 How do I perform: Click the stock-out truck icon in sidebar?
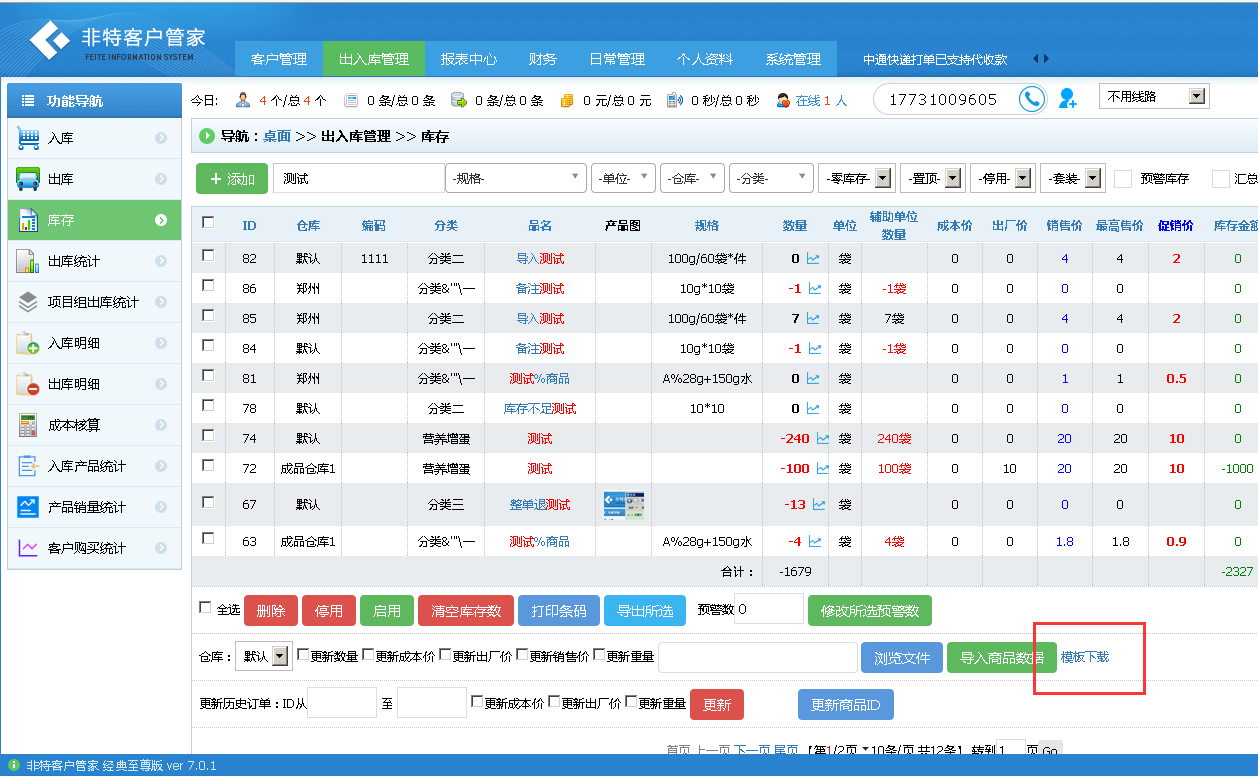coord(28,179)
